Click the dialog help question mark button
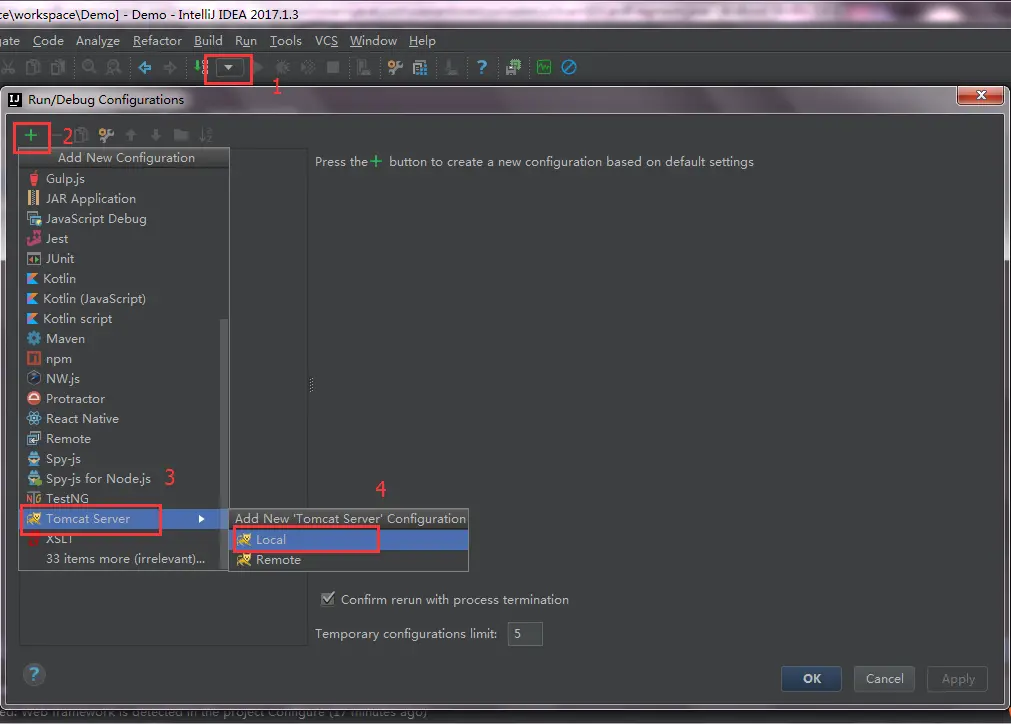This screenshot has width=1011, height=724. point(34,674)
